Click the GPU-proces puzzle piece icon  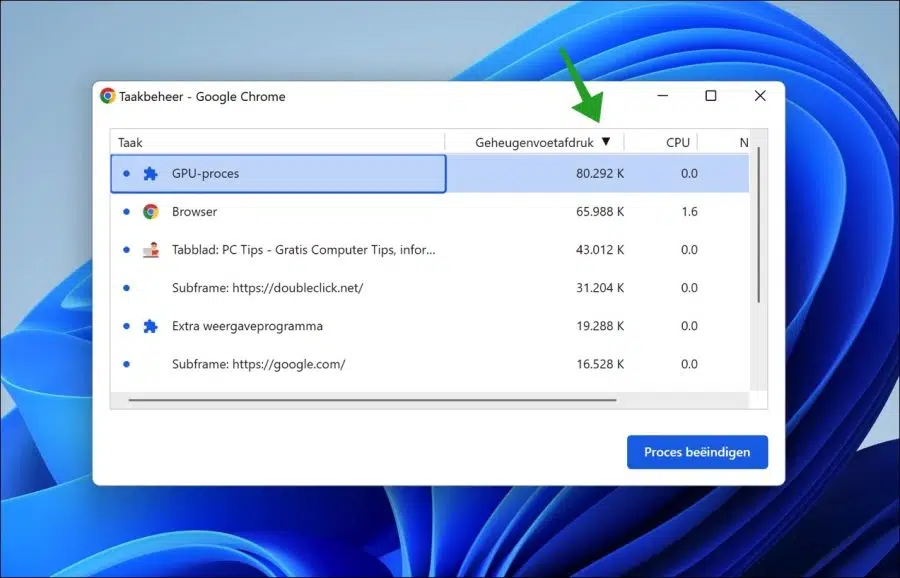coord(150,173)
